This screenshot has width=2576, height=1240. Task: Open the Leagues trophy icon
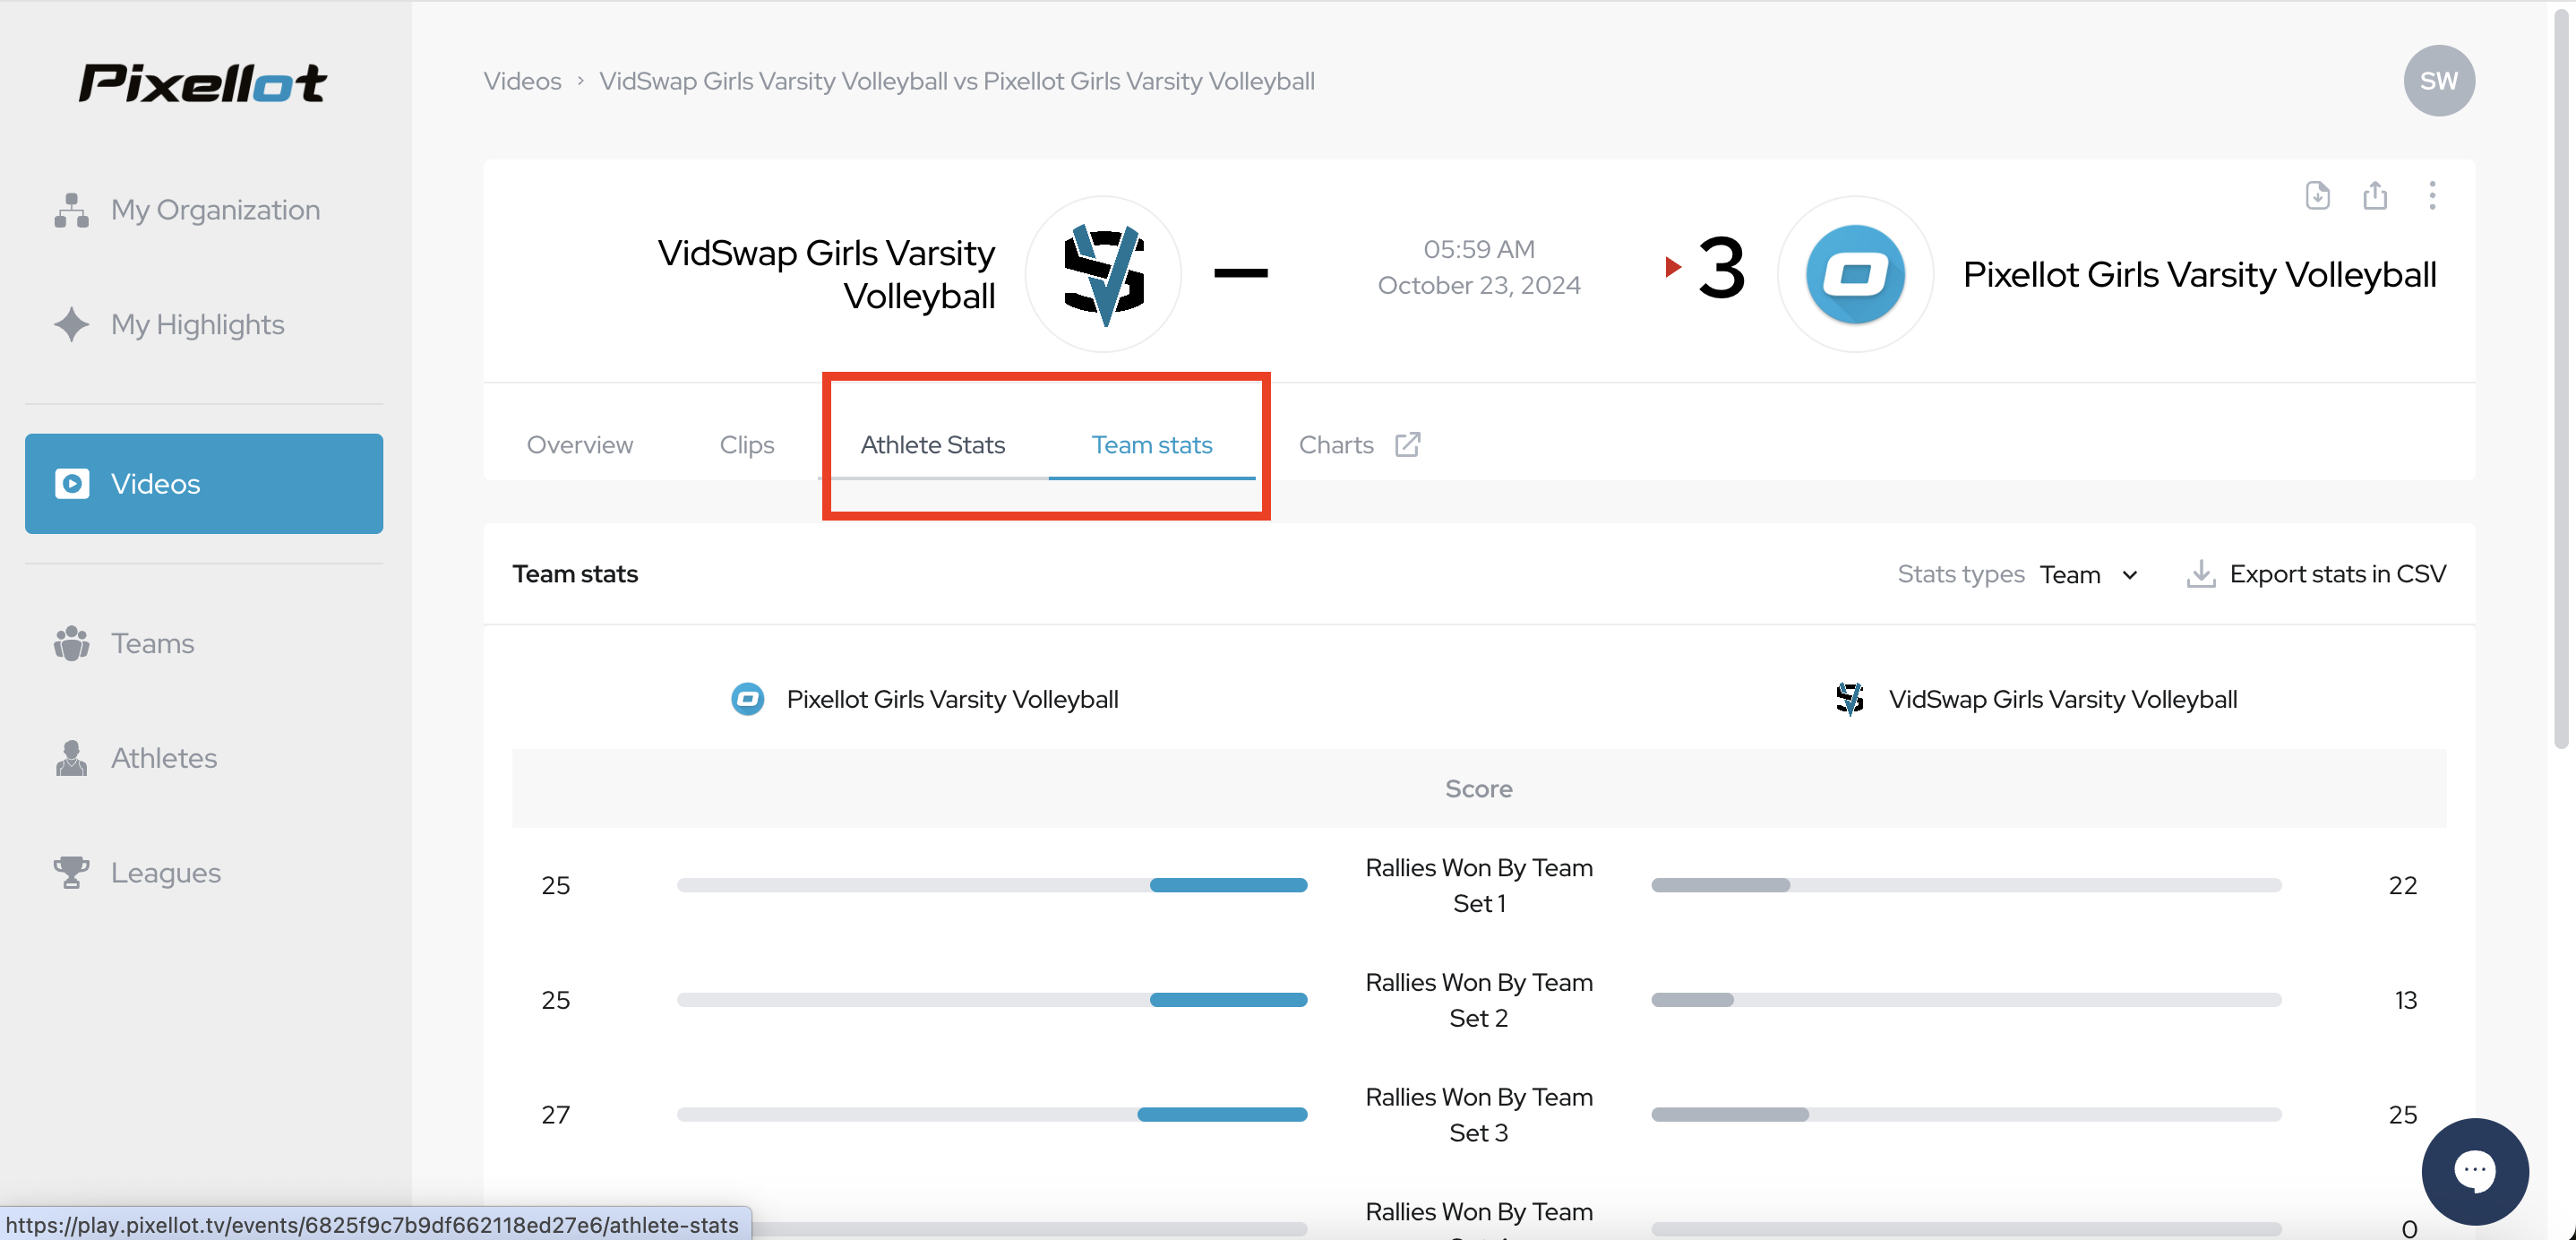71,872
